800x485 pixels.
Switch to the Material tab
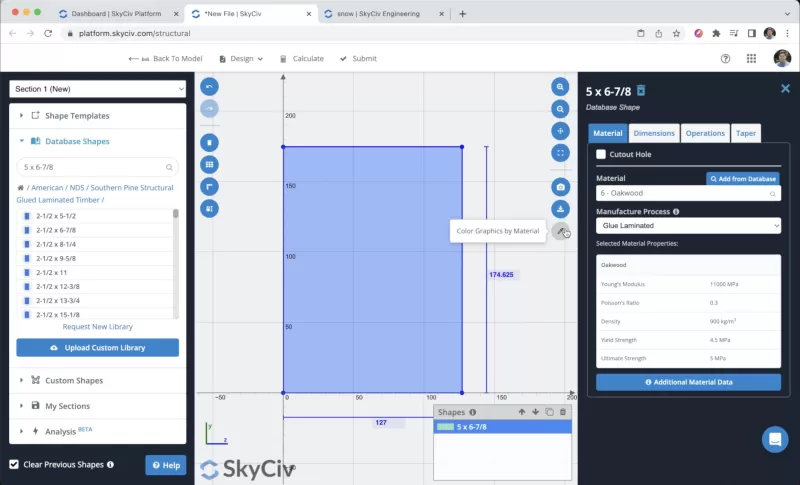tap(608, 133)
